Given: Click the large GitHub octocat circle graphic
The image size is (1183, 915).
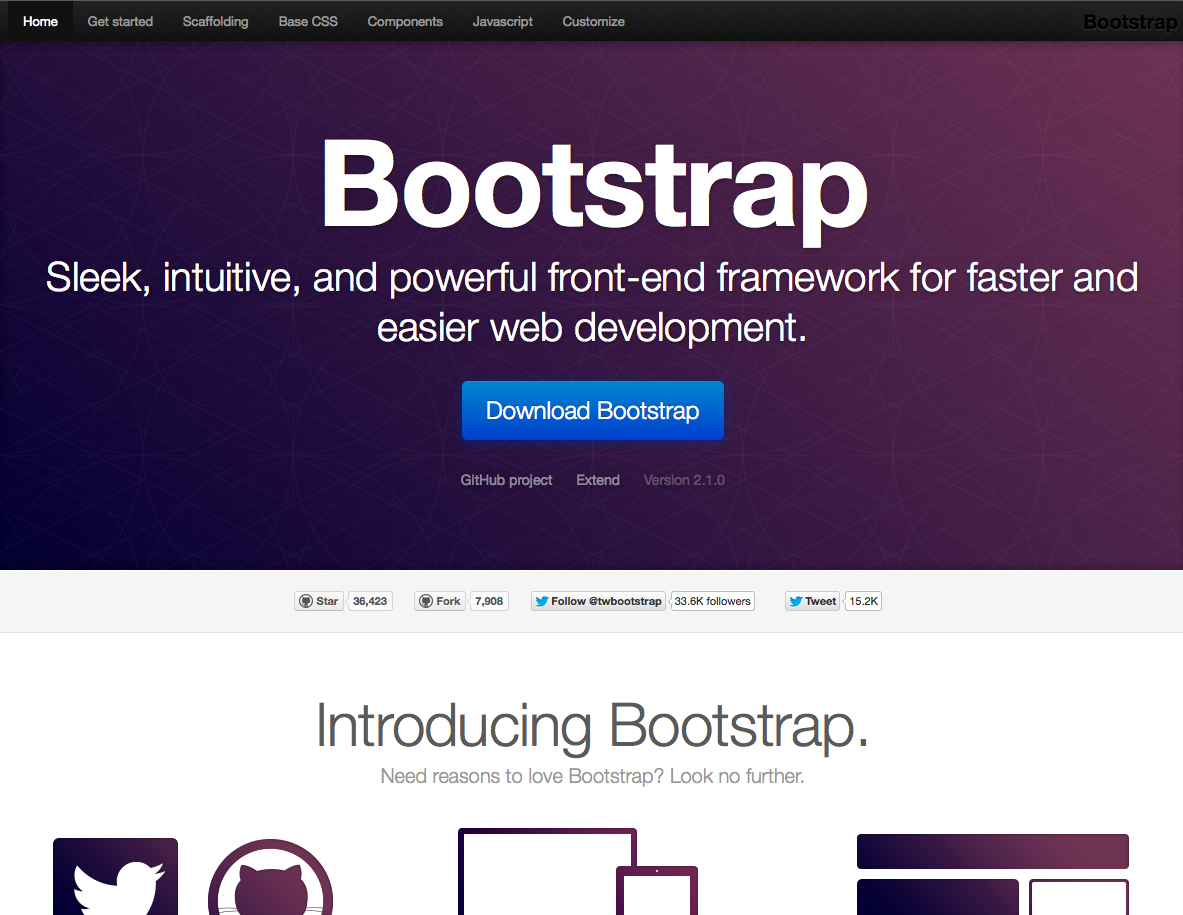Looking at the screenshot, I should (x=270, y=877).
